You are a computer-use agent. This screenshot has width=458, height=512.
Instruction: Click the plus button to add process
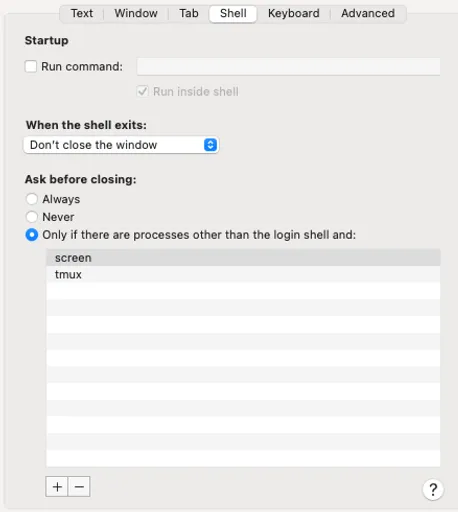click(x=57, y=487)
